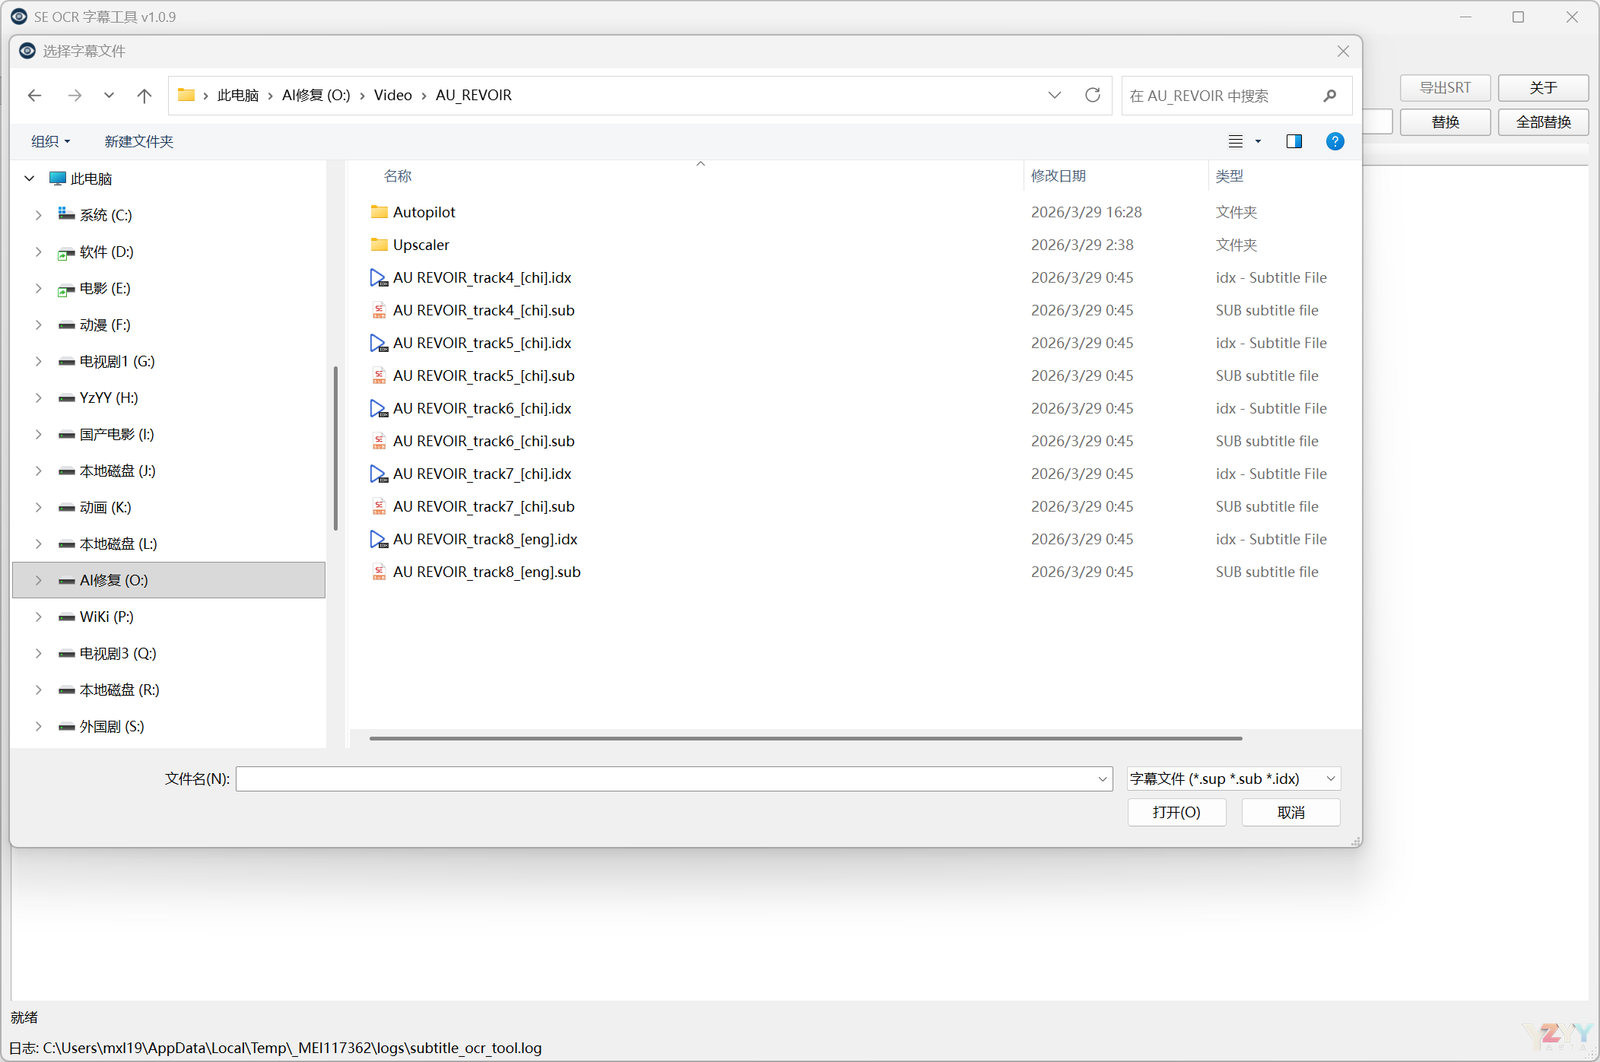Click icon of AU REVOIR_track6_[chi].idx

(379, 408)
